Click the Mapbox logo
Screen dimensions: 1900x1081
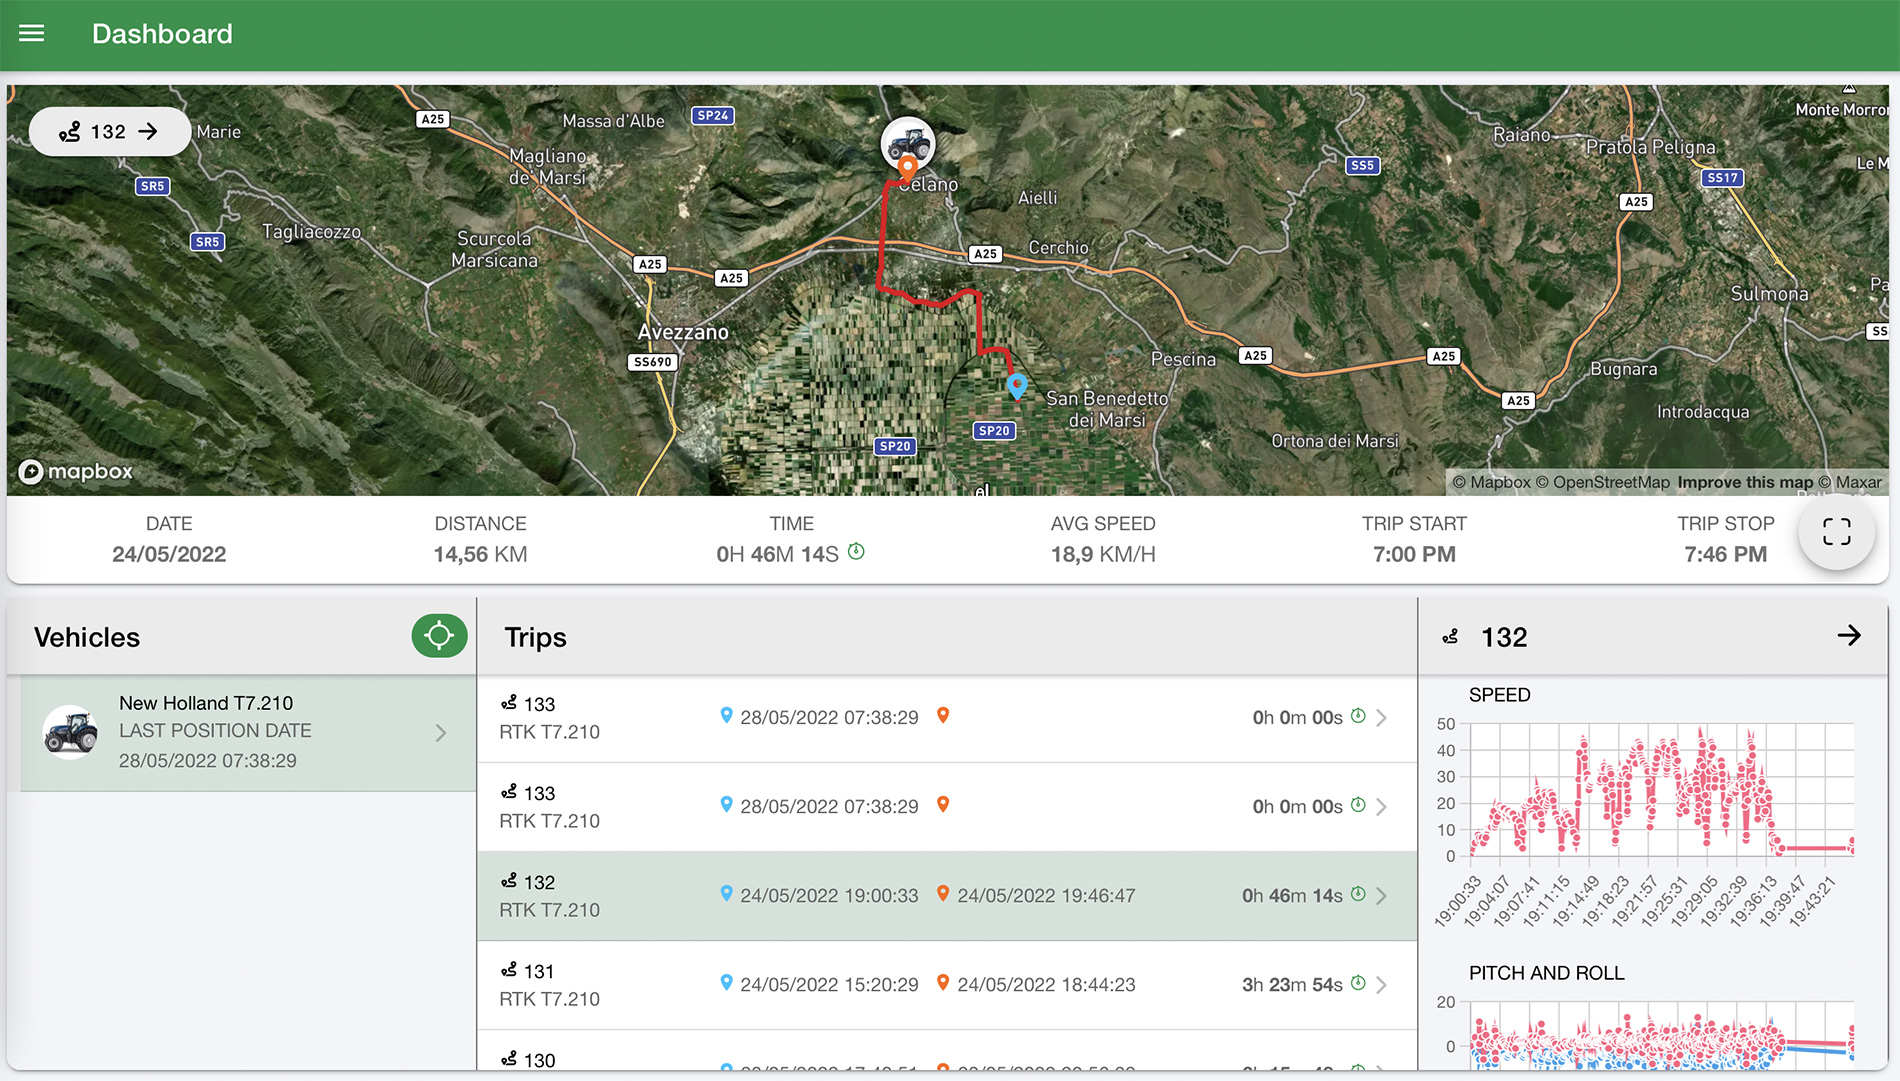[76, 471]
